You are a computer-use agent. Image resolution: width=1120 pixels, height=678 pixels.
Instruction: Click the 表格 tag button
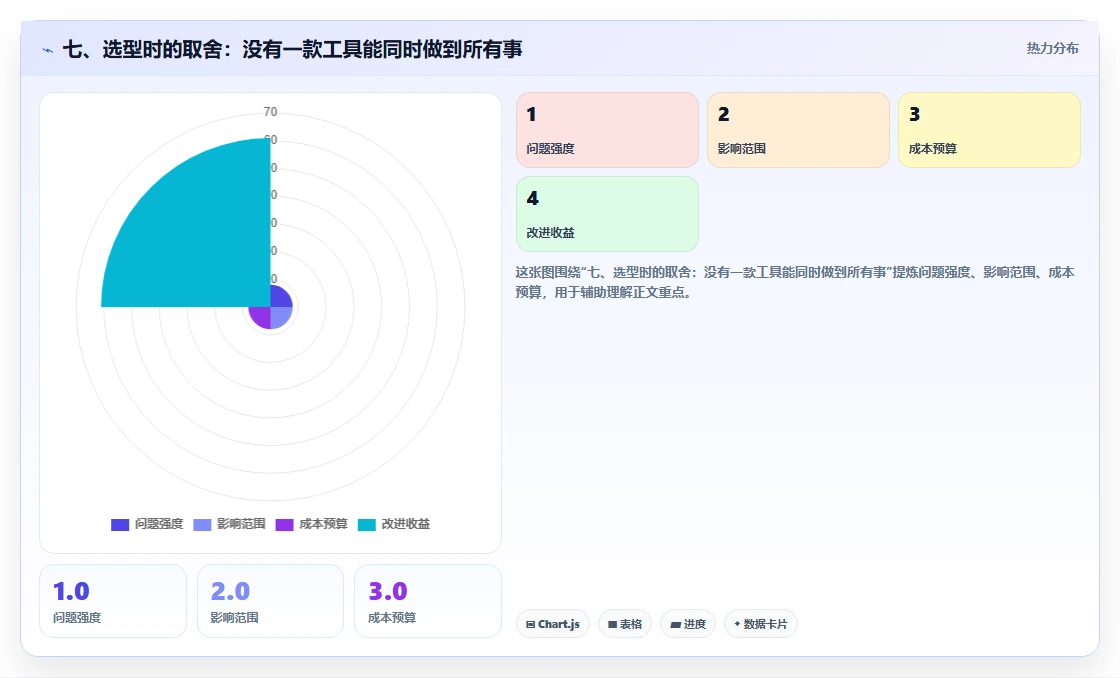click(x=625, y=624)
